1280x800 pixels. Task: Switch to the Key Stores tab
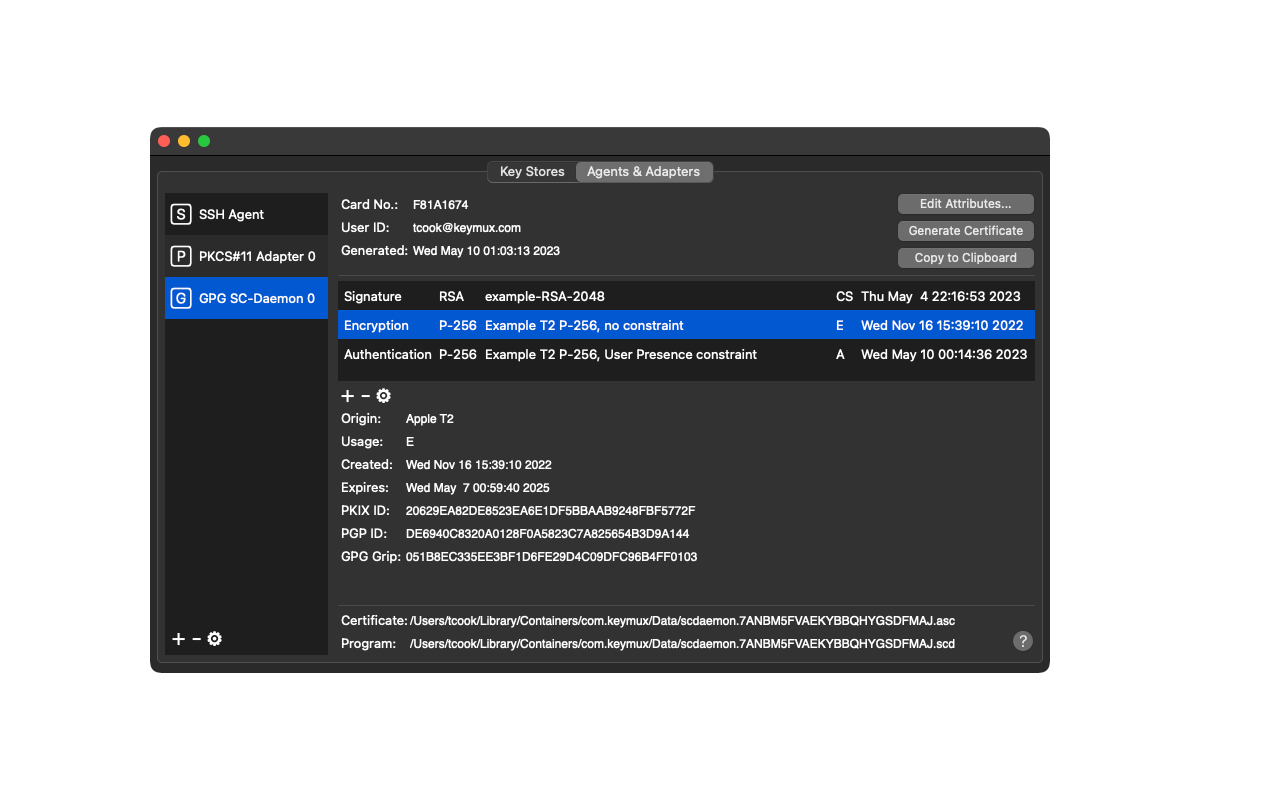pos(532,171)
